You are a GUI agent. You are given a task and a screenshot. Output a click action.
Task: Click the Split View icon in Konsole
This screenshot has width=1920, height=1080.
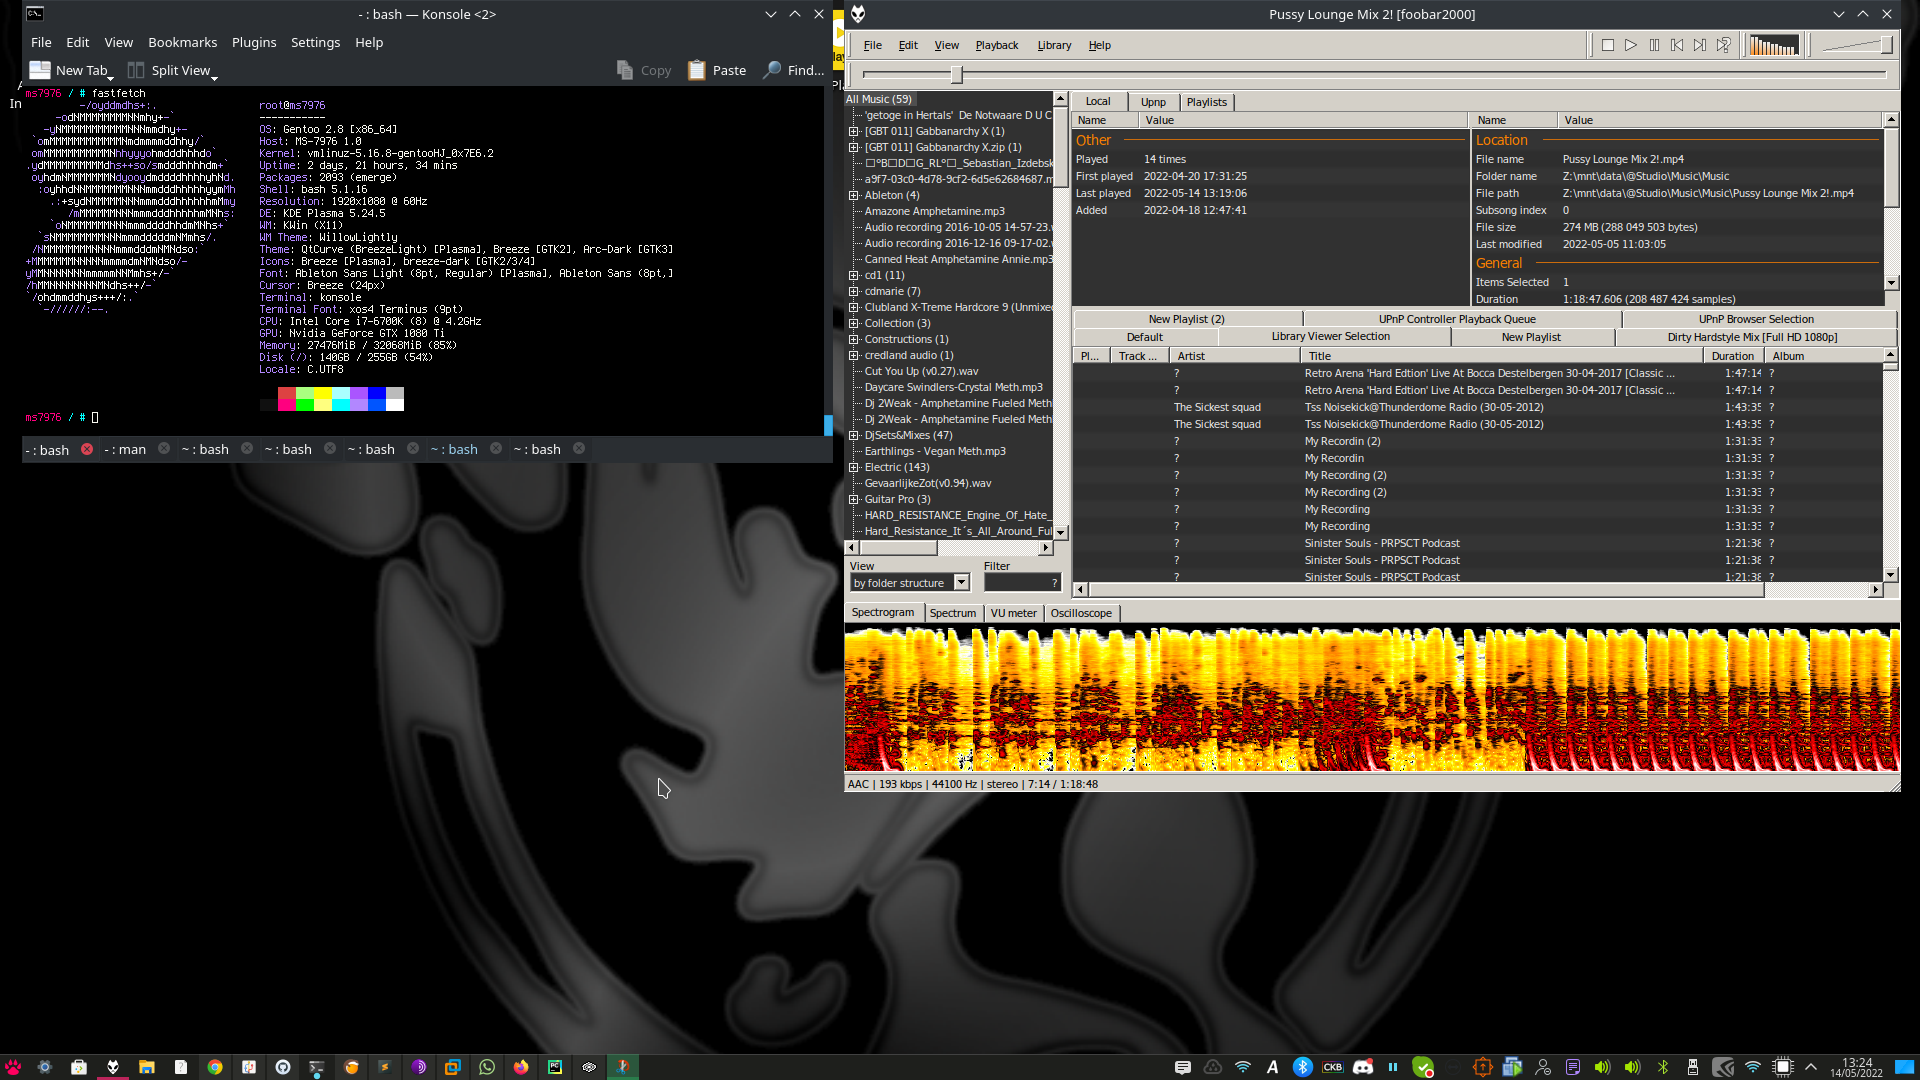click(x=136, y=70)
